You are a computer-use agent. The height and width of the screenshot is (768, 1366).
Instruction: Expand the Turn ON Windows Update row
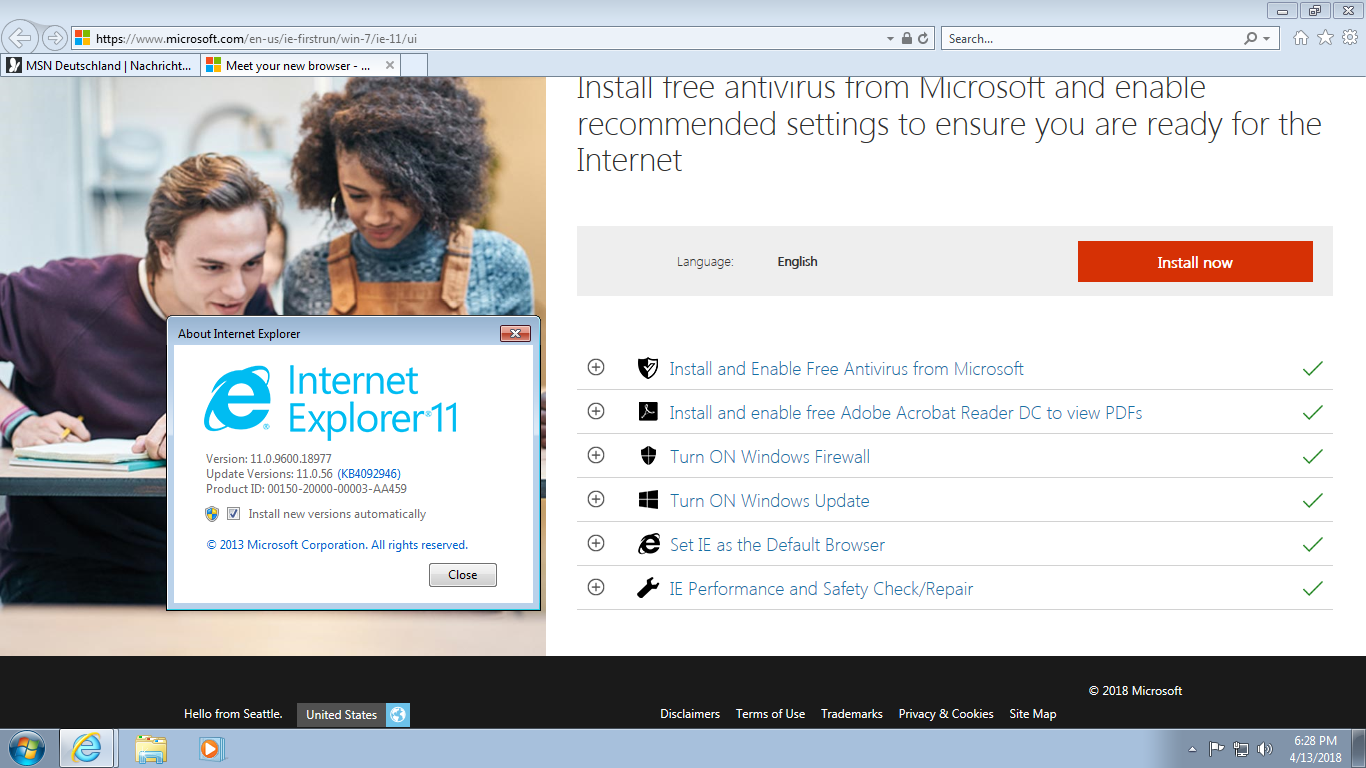click(596, 499)
